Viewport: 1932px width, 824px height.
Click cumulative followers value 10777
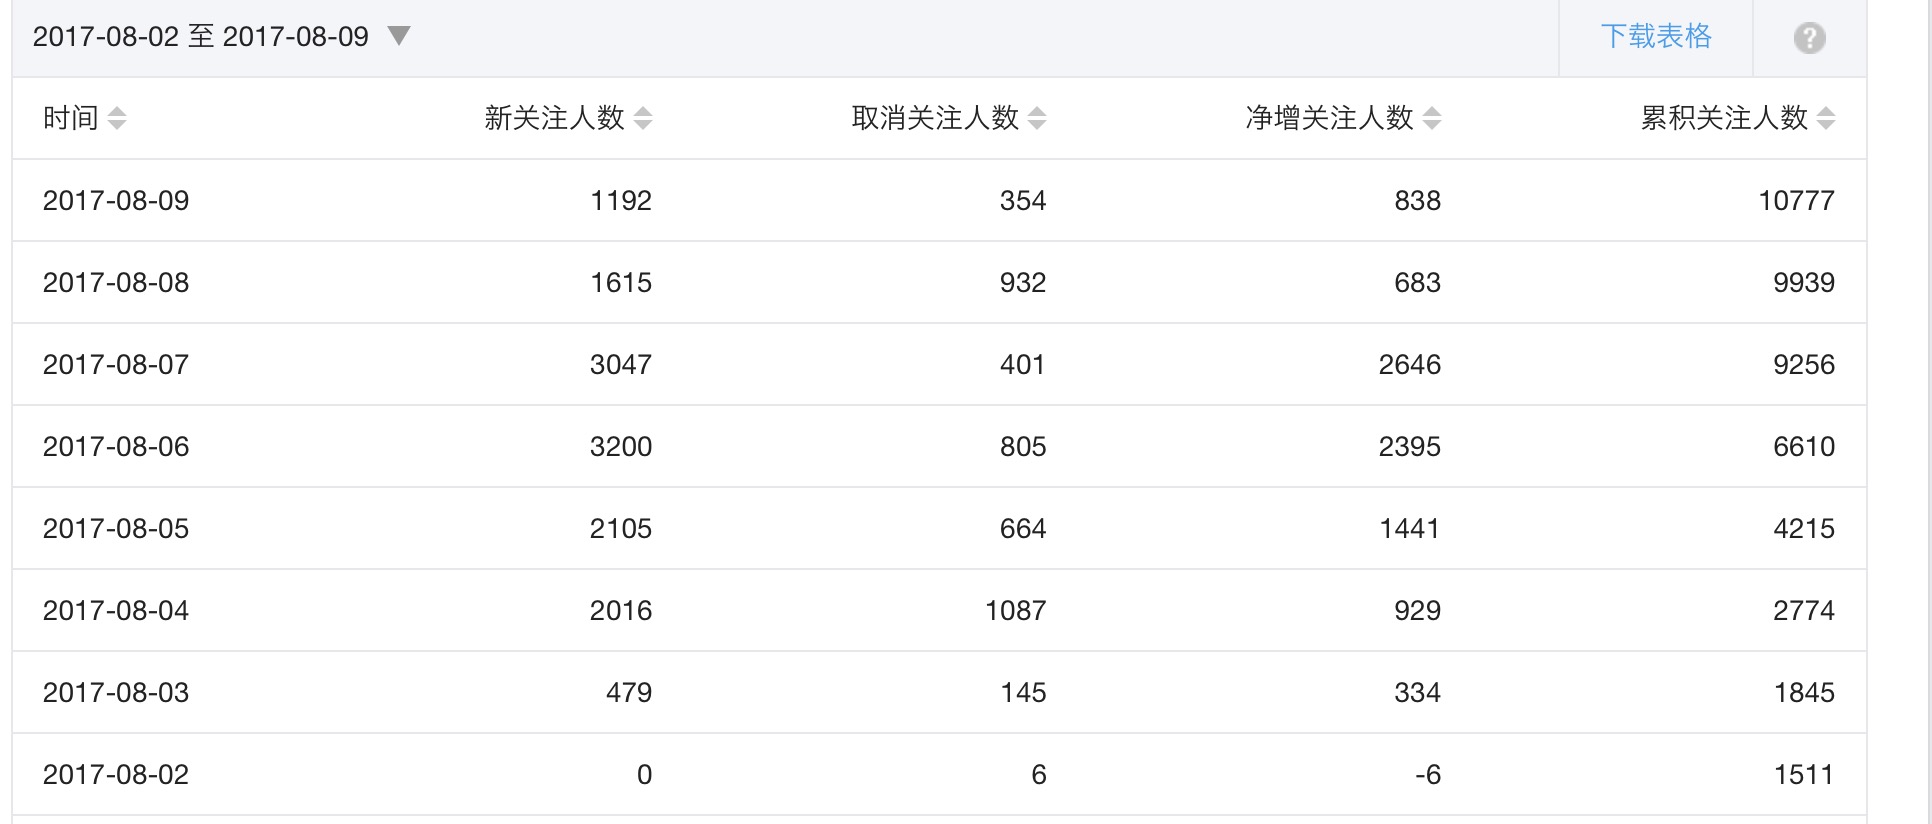[x=1797, y=200]
